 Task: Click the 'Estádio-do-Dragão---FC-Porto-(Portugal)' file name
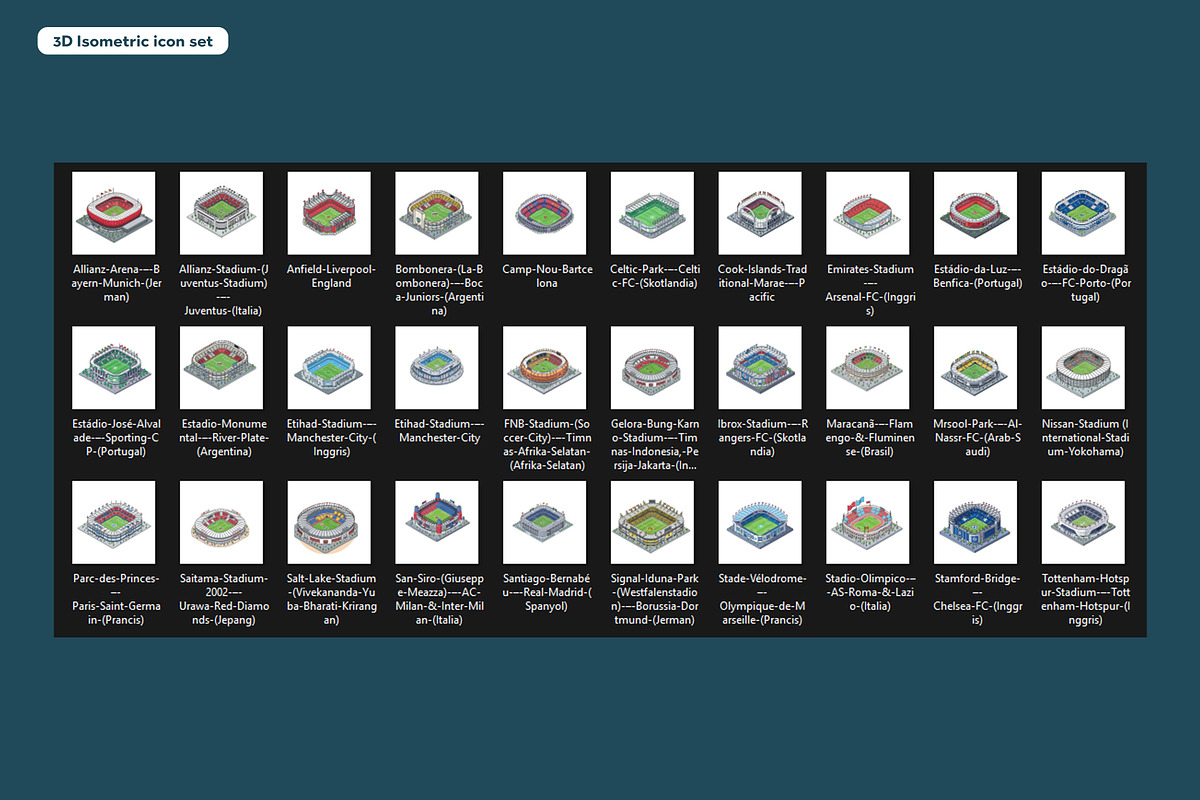coord(1084,283)
